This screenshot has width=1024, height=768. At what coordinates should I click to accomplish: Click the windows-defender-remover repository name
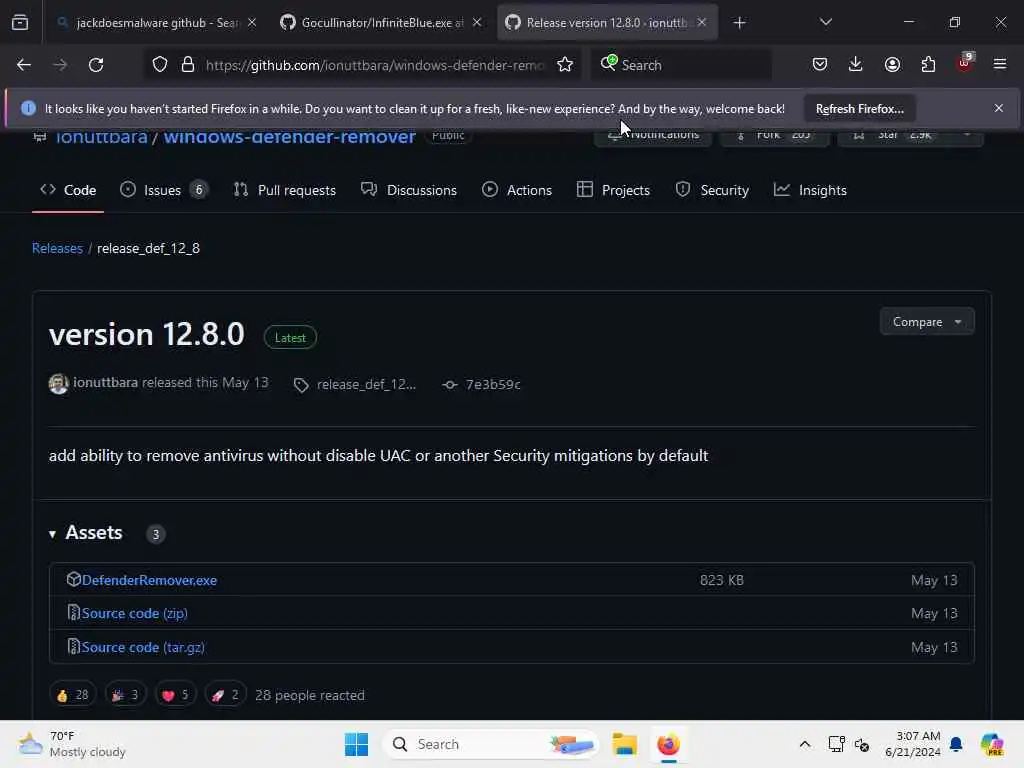pos(289,136)
